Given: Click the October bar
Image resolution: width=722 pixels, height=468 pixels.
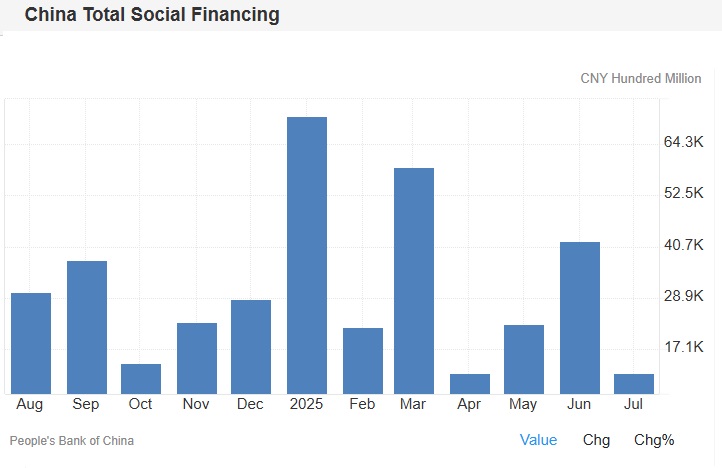Looking at the screenshot, I should [141, 378].
